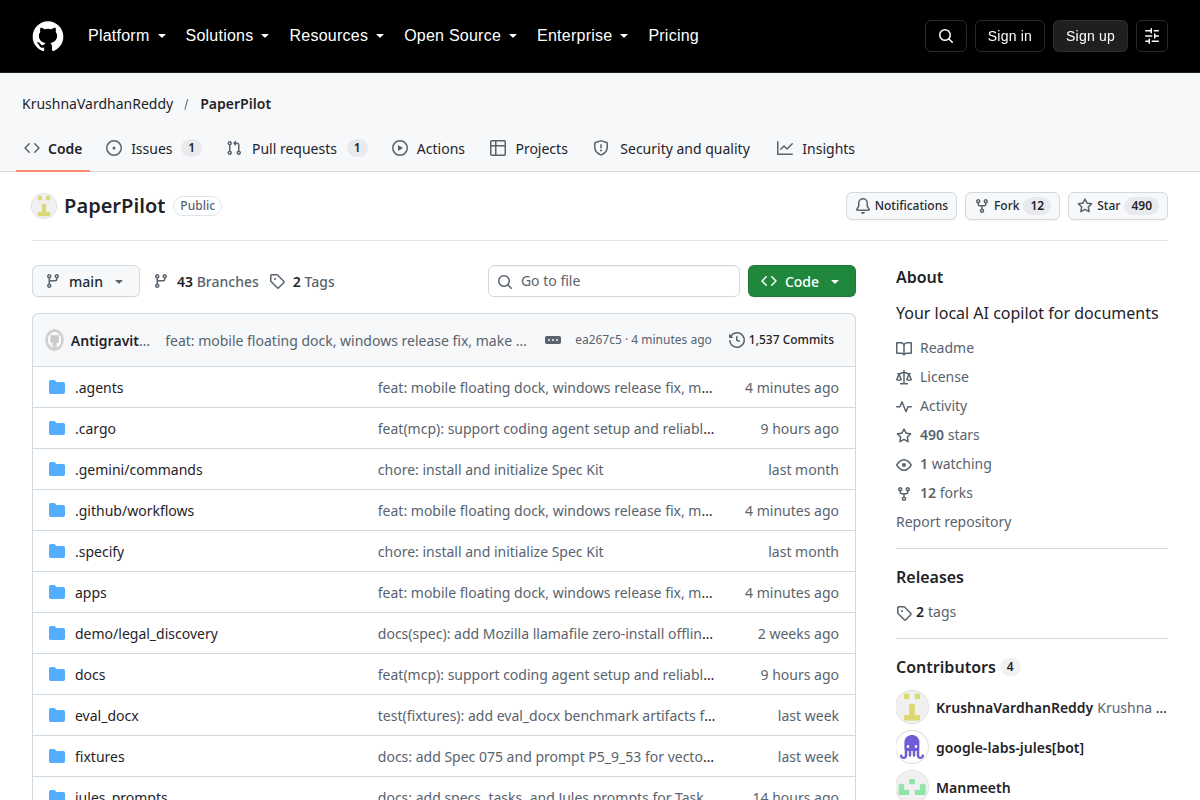Image resolution: width=1200 pixels, height=800 pixels.
Task: Open the main branch selector
Action: click(x=86, y=282)
